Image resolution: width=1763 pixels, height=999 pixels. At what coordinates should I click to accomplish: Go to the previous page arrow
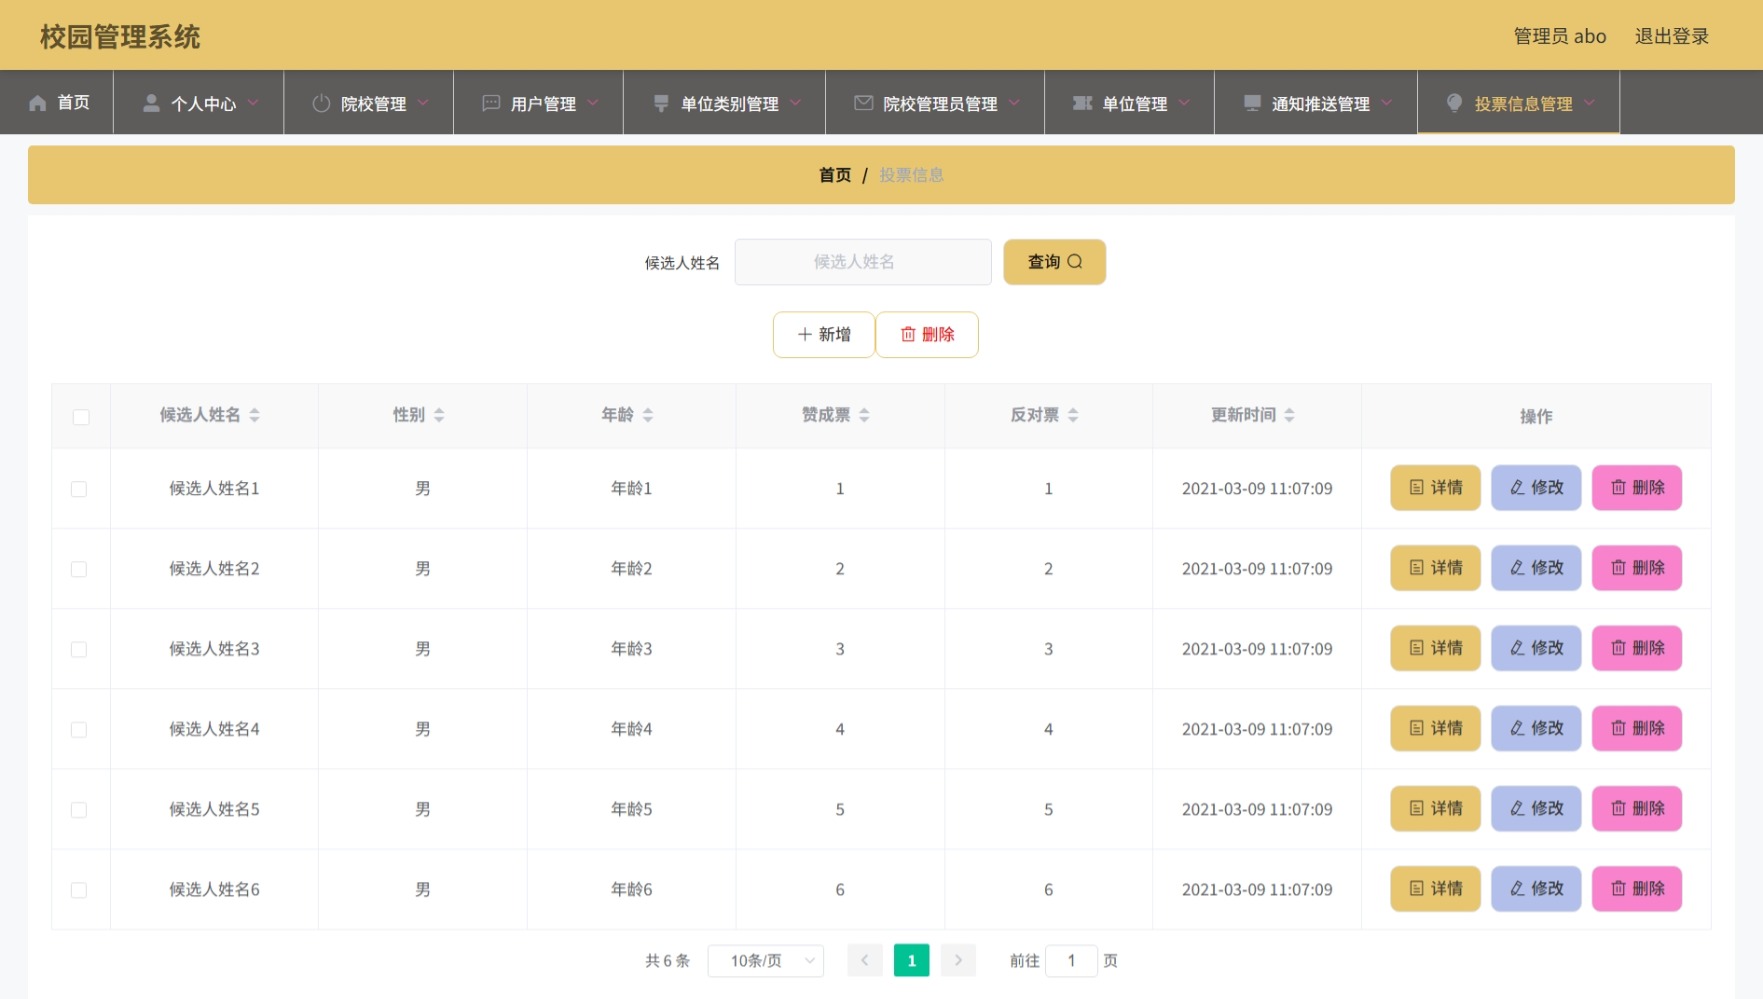(x=865, y=960)
